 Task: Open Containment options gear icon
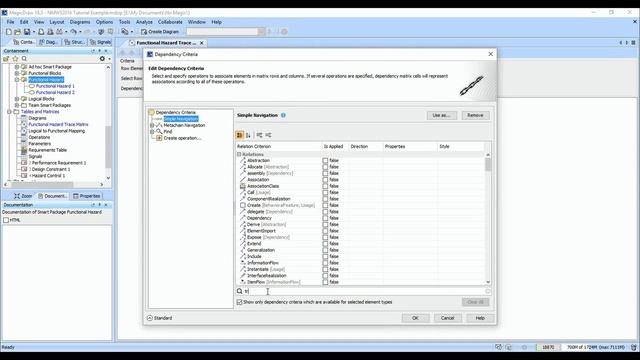point(102,59)
